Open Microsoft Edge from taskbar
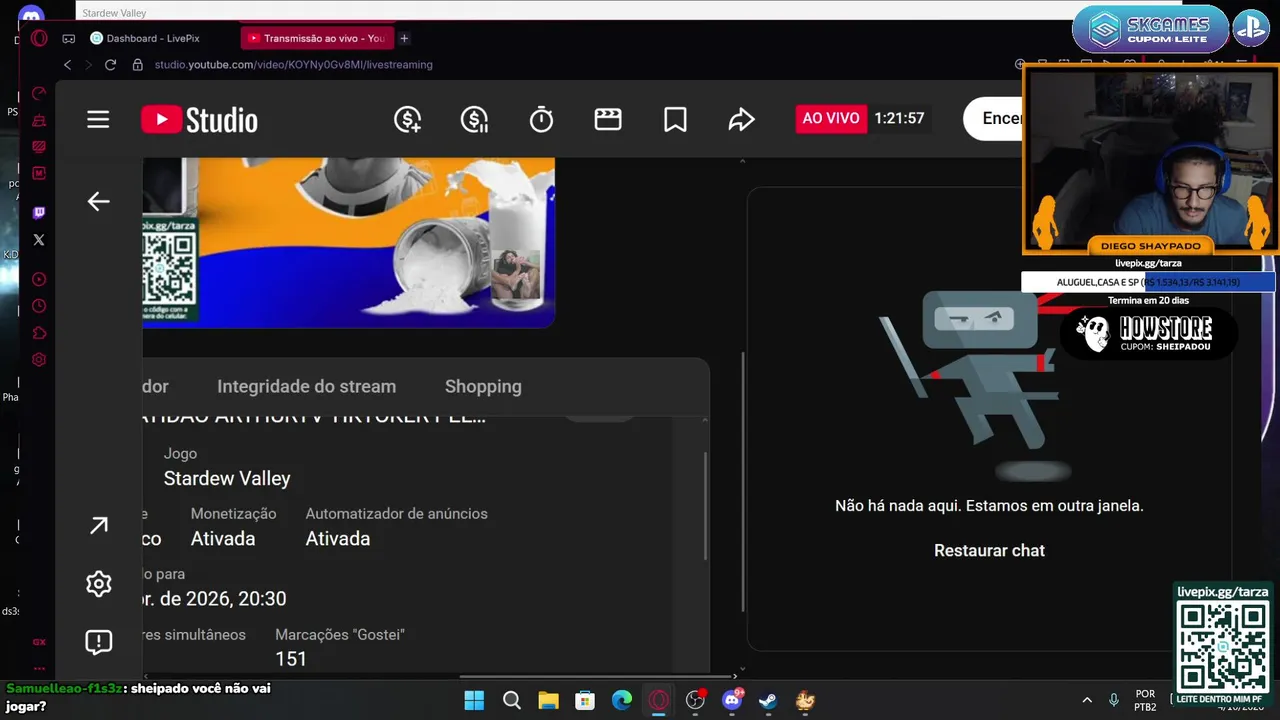 coord(622,701)
